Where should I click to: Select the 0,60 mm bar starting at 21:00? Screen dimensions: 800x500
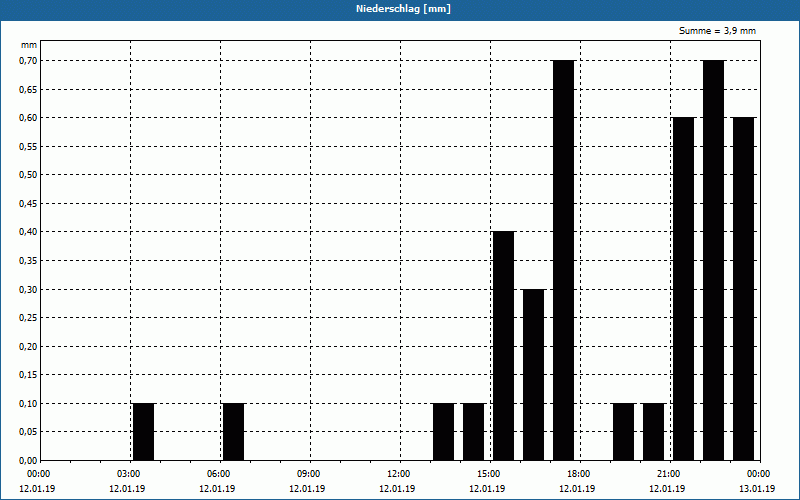click(x=684, y=289)
